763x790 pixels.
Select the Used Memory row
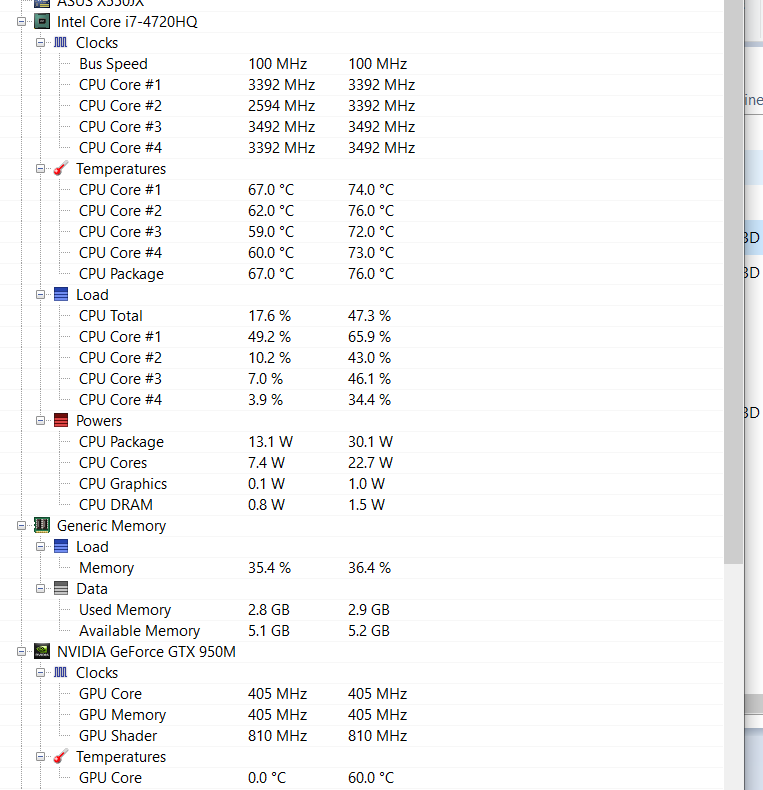point(362,610)
